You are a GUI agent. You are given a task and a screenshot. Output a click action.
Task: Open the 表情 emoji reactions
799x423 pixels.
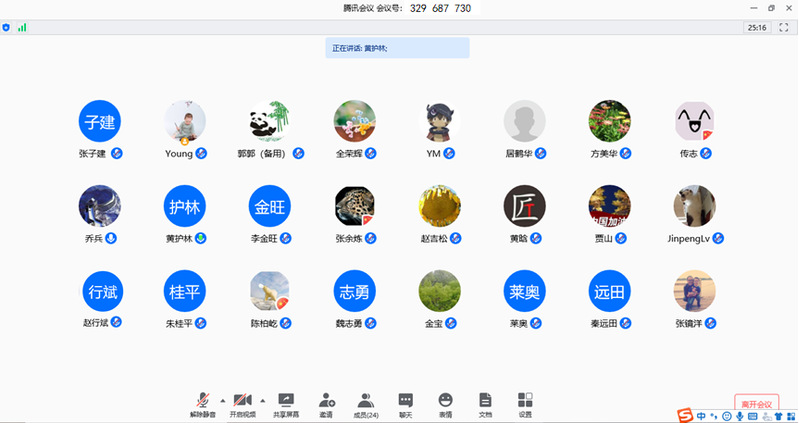coord(445,402)
